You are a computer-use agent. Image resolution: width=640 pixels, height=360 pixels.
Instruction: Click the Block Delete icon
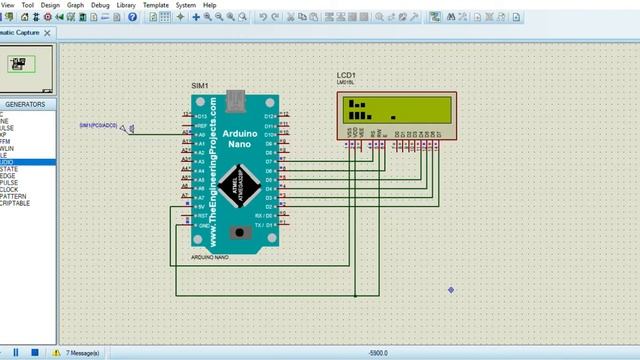pos(364,17)
